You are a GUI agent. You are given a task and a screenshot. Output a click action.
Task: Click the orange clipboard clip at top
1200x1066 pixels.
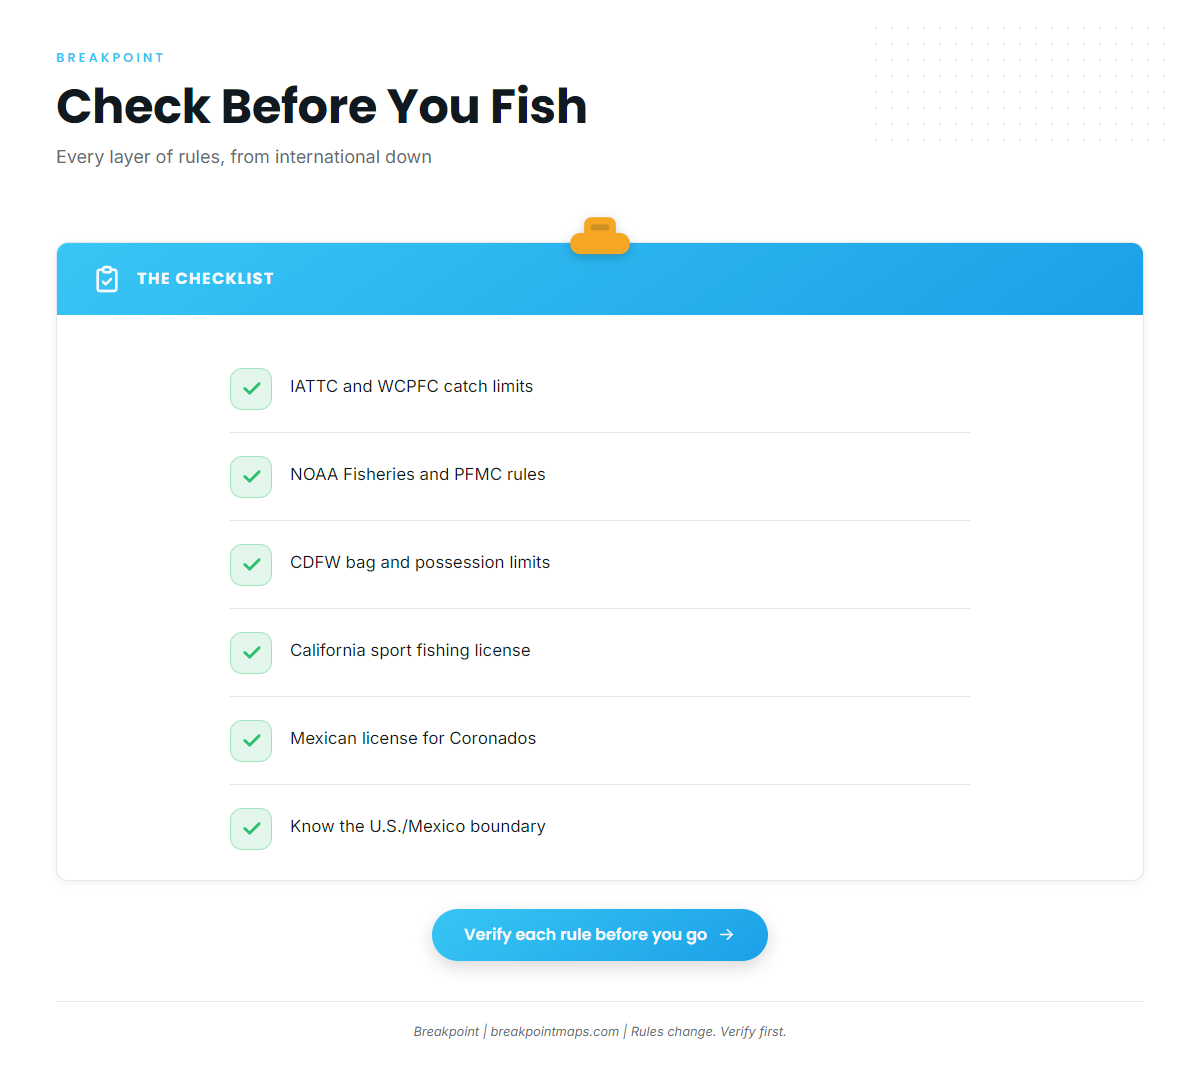pos(600,236)
